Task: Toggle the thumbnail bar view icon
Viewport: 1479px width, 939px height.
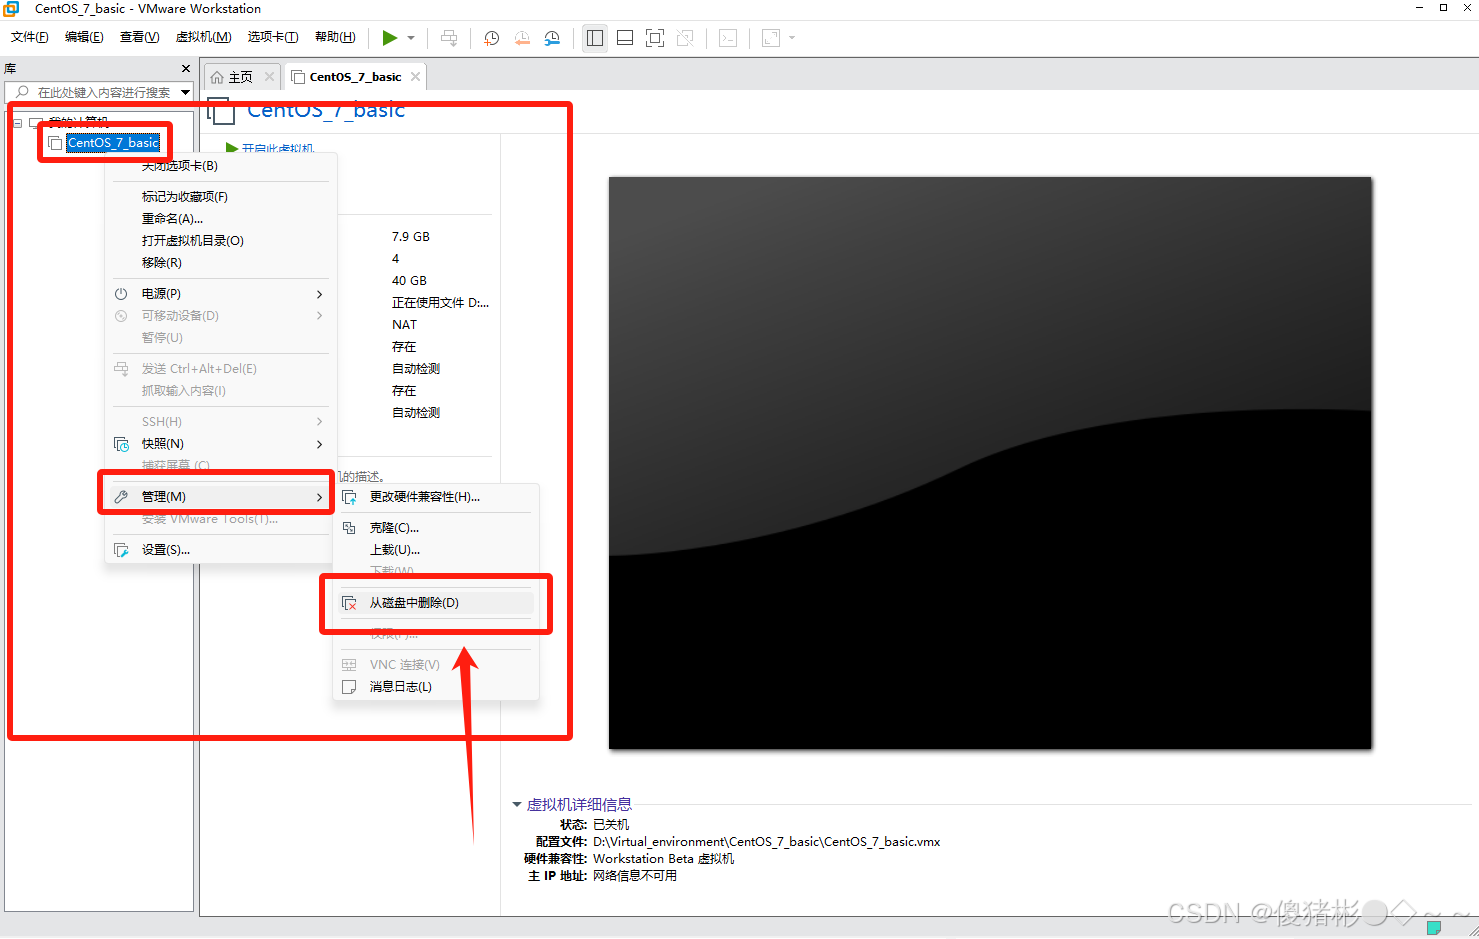Action: coord(625,38)
